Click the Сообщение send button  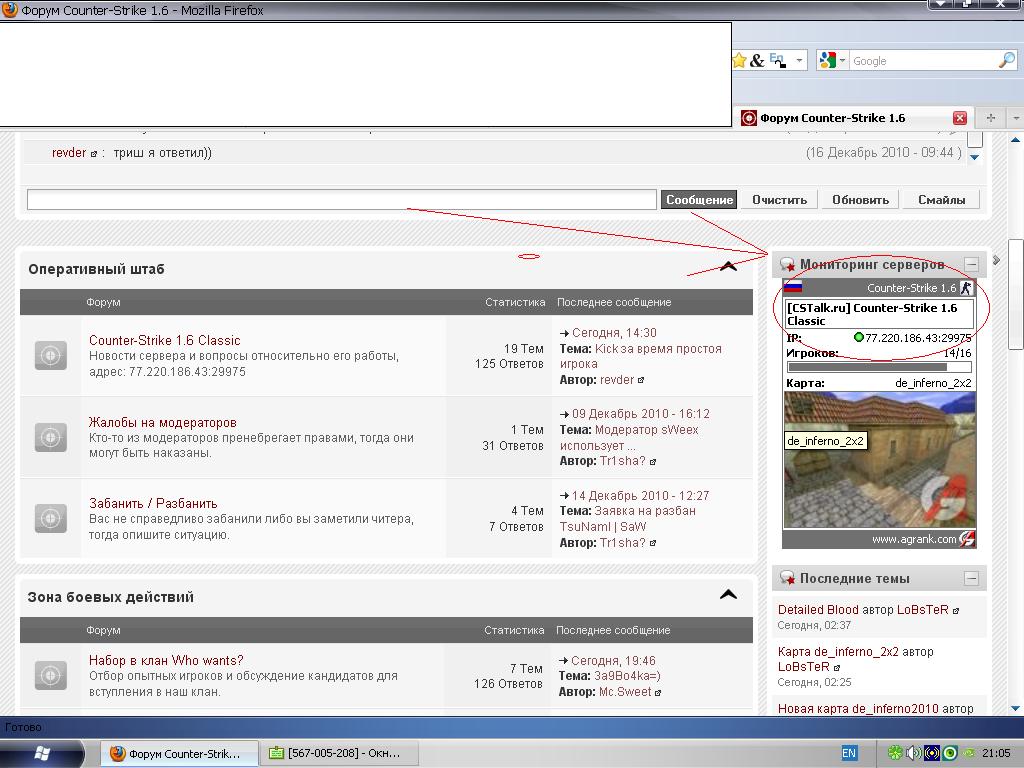click(699, 200)
